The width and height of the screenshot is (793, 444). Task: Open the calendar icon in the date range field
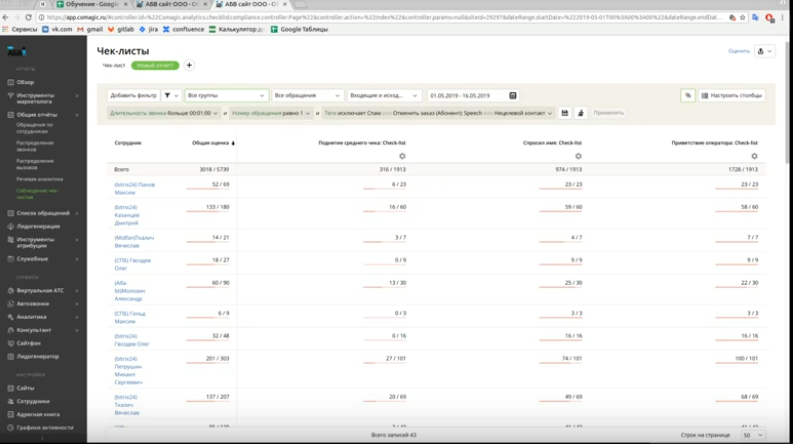point(512,96)
